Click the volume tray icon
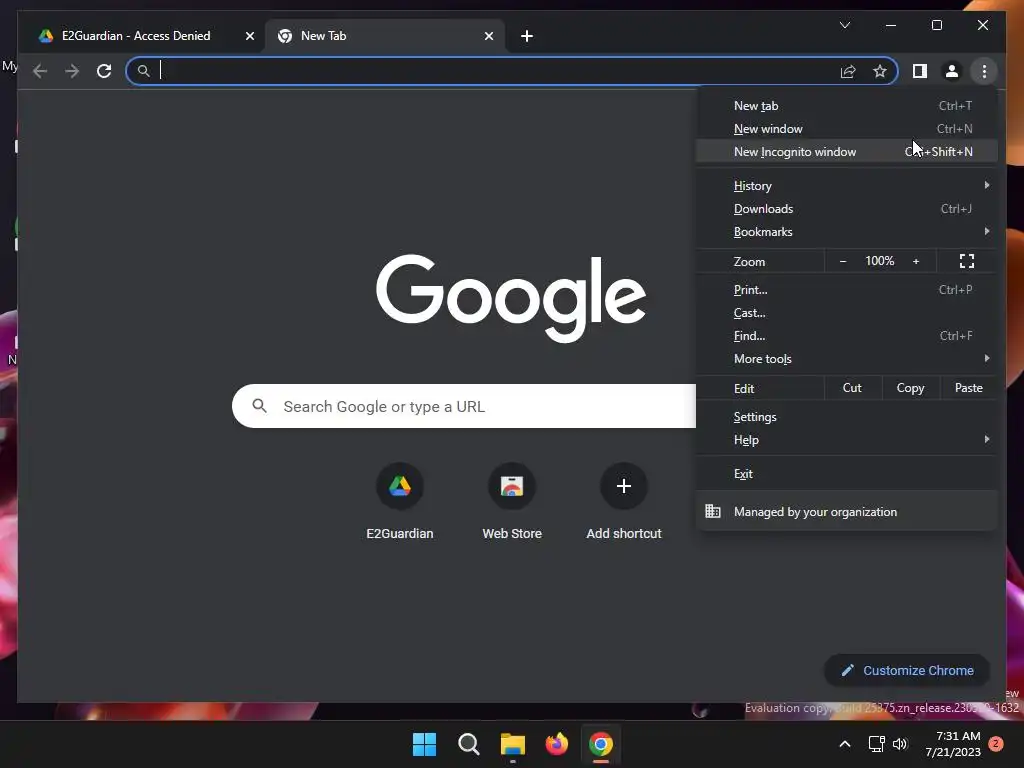The width and height of the screenshot is (1024, 768). click(900, 744)
